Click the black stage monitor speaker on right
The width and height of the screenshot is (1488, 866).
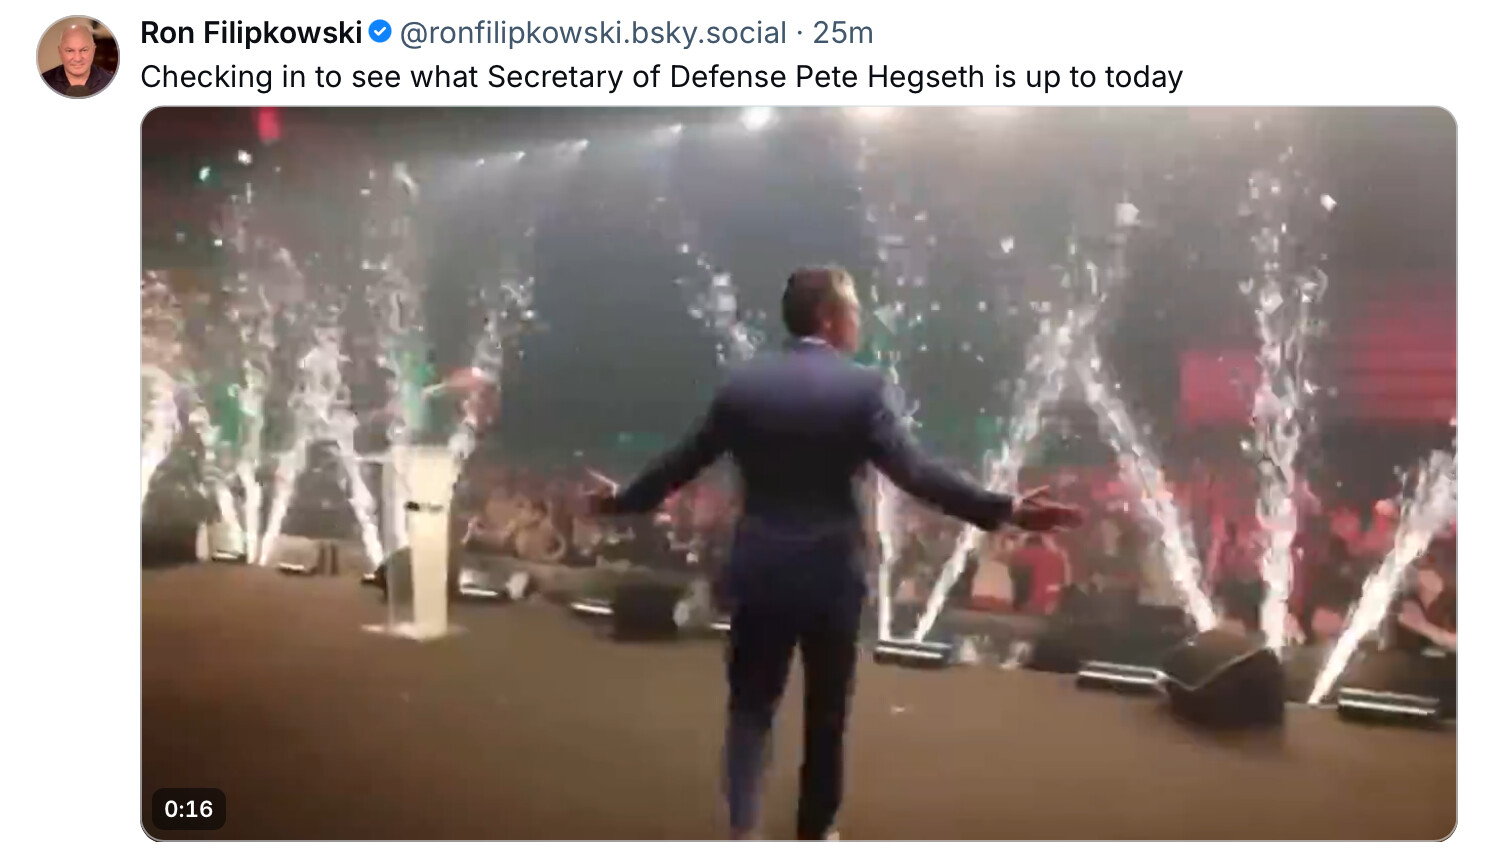tap(1228, 681)
